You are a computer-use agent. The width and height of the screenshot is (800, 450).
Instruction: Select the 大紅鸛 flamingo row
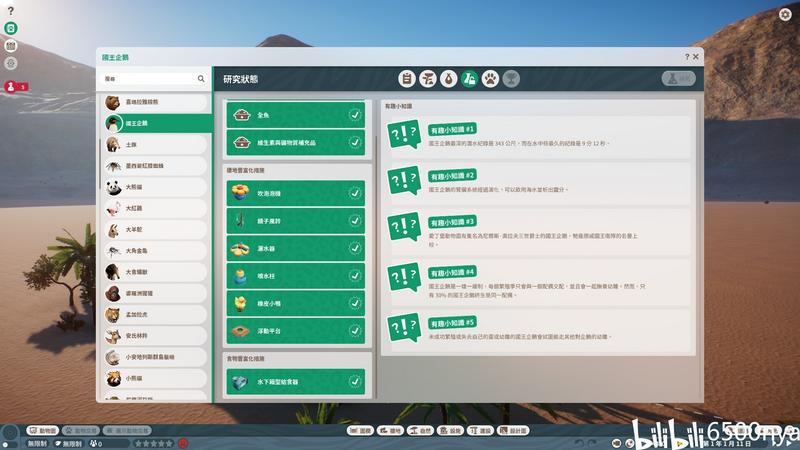click(156, 208)
